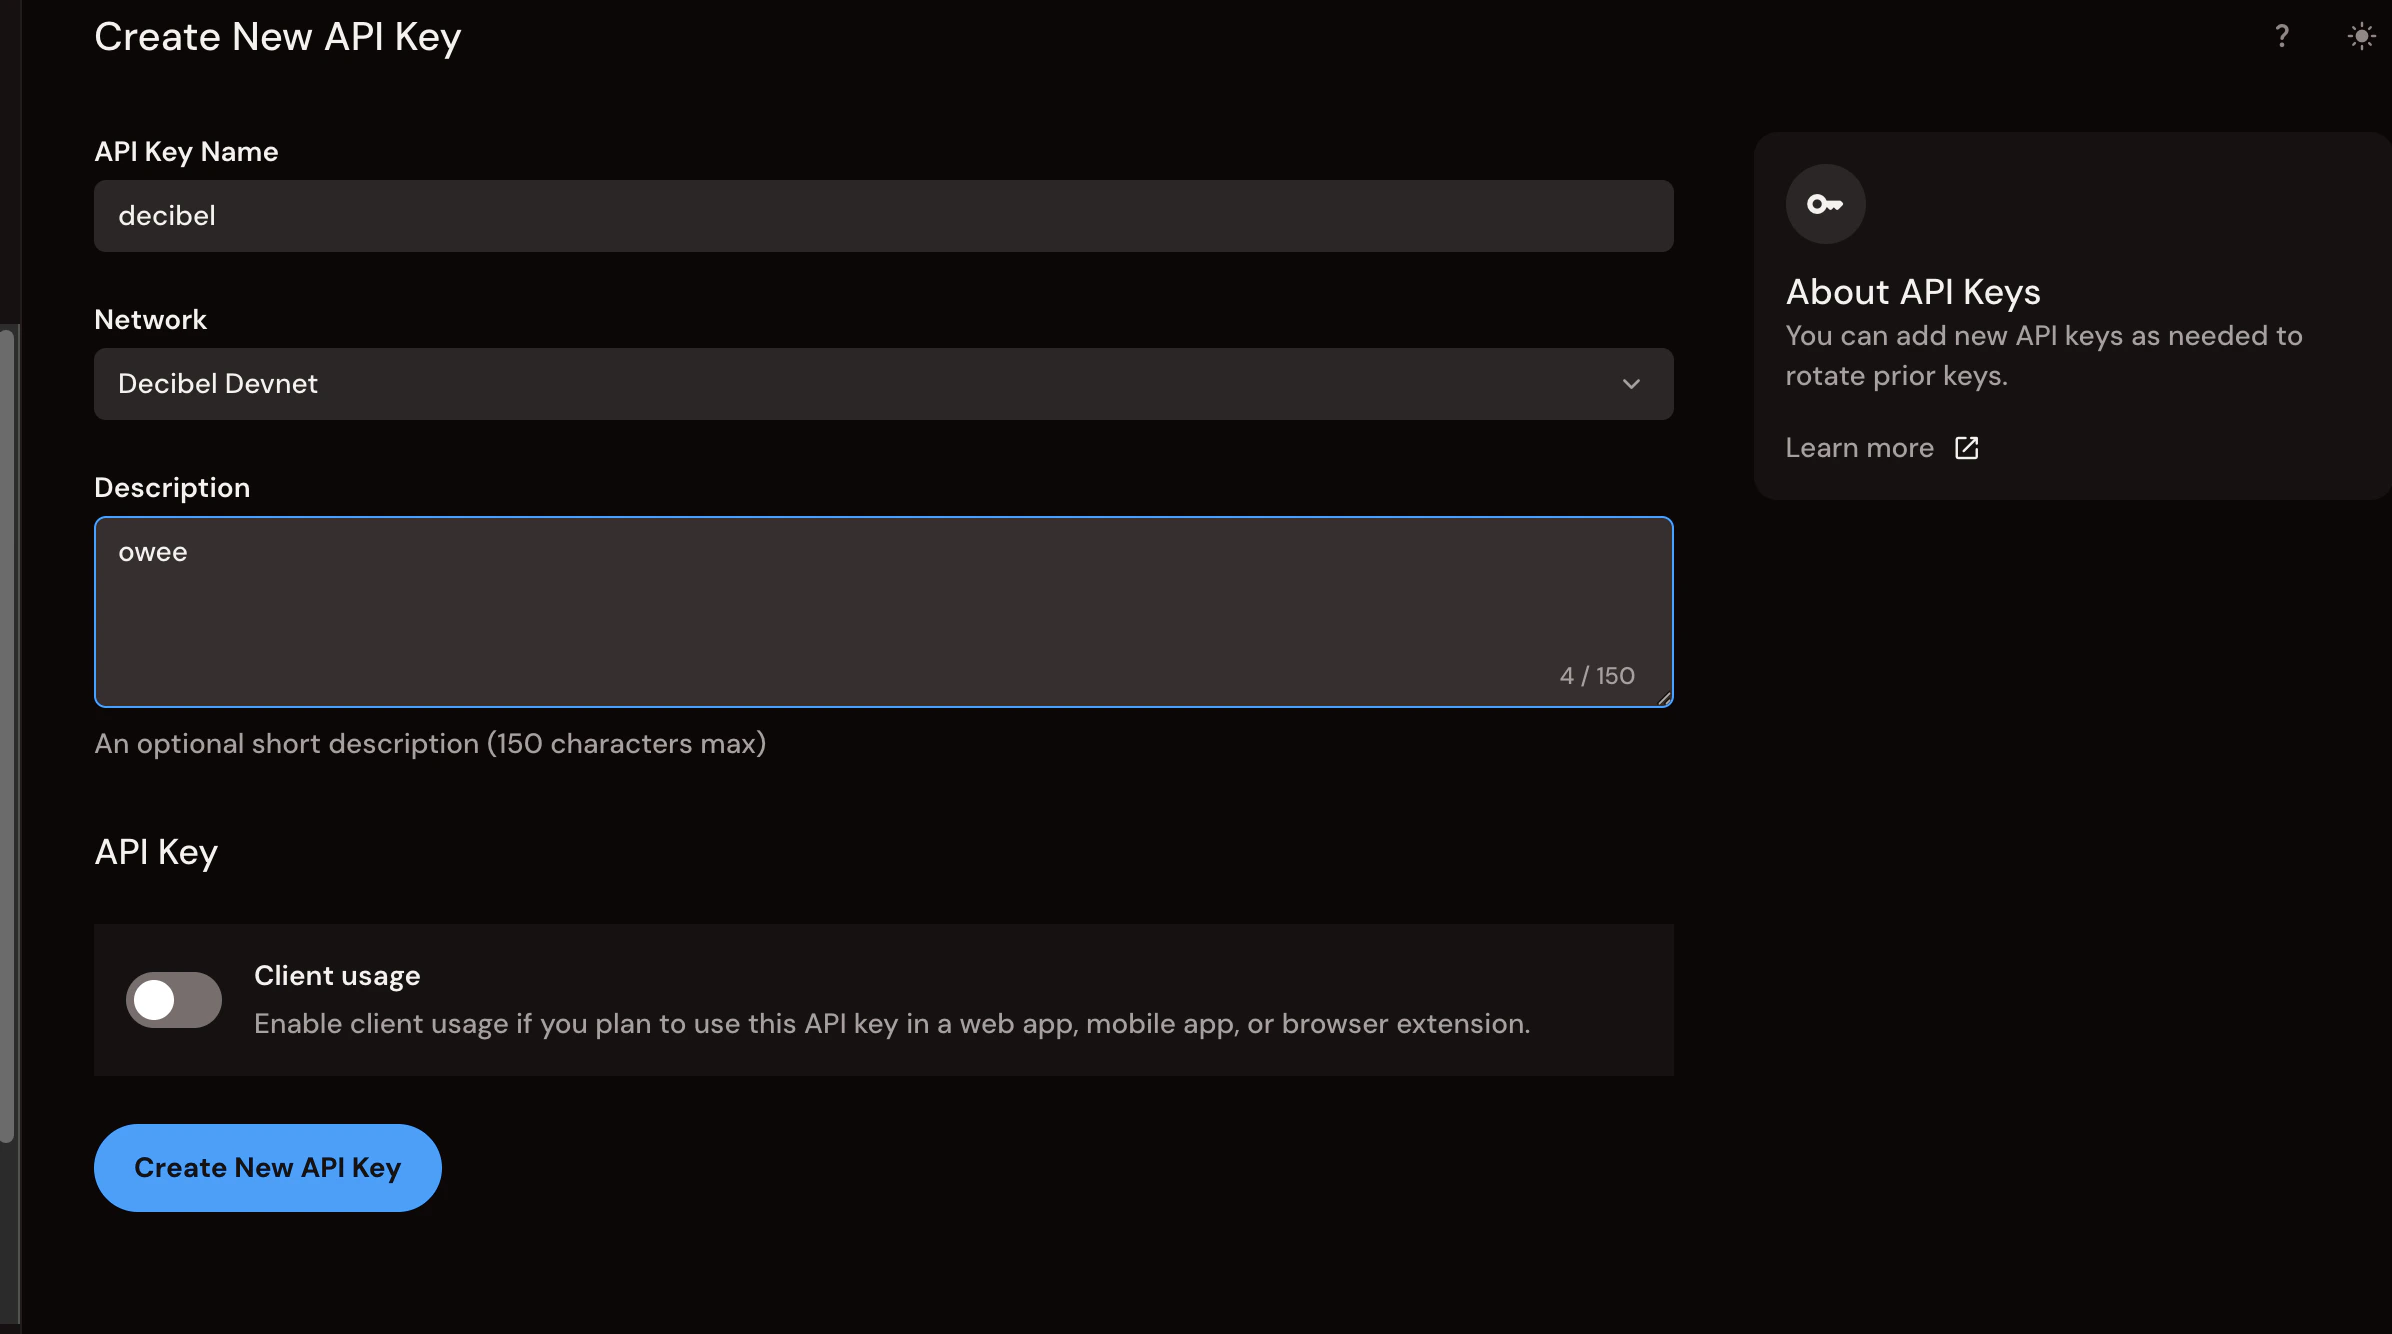Screen dimensions: 2392x1334
Task: Switch to light theme using the sun icon
Action: (x=2361, y=36)
